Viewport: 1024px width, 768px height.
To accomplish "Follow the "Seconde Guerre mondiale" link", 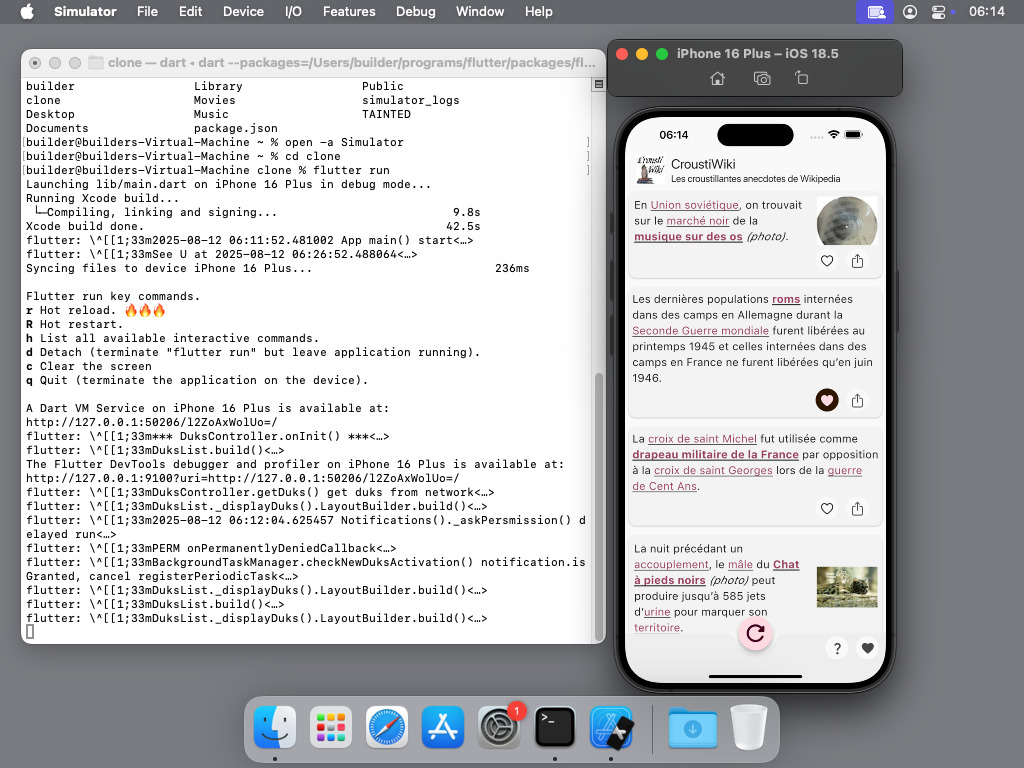I will pyautogui.click(x=700, y=330).
